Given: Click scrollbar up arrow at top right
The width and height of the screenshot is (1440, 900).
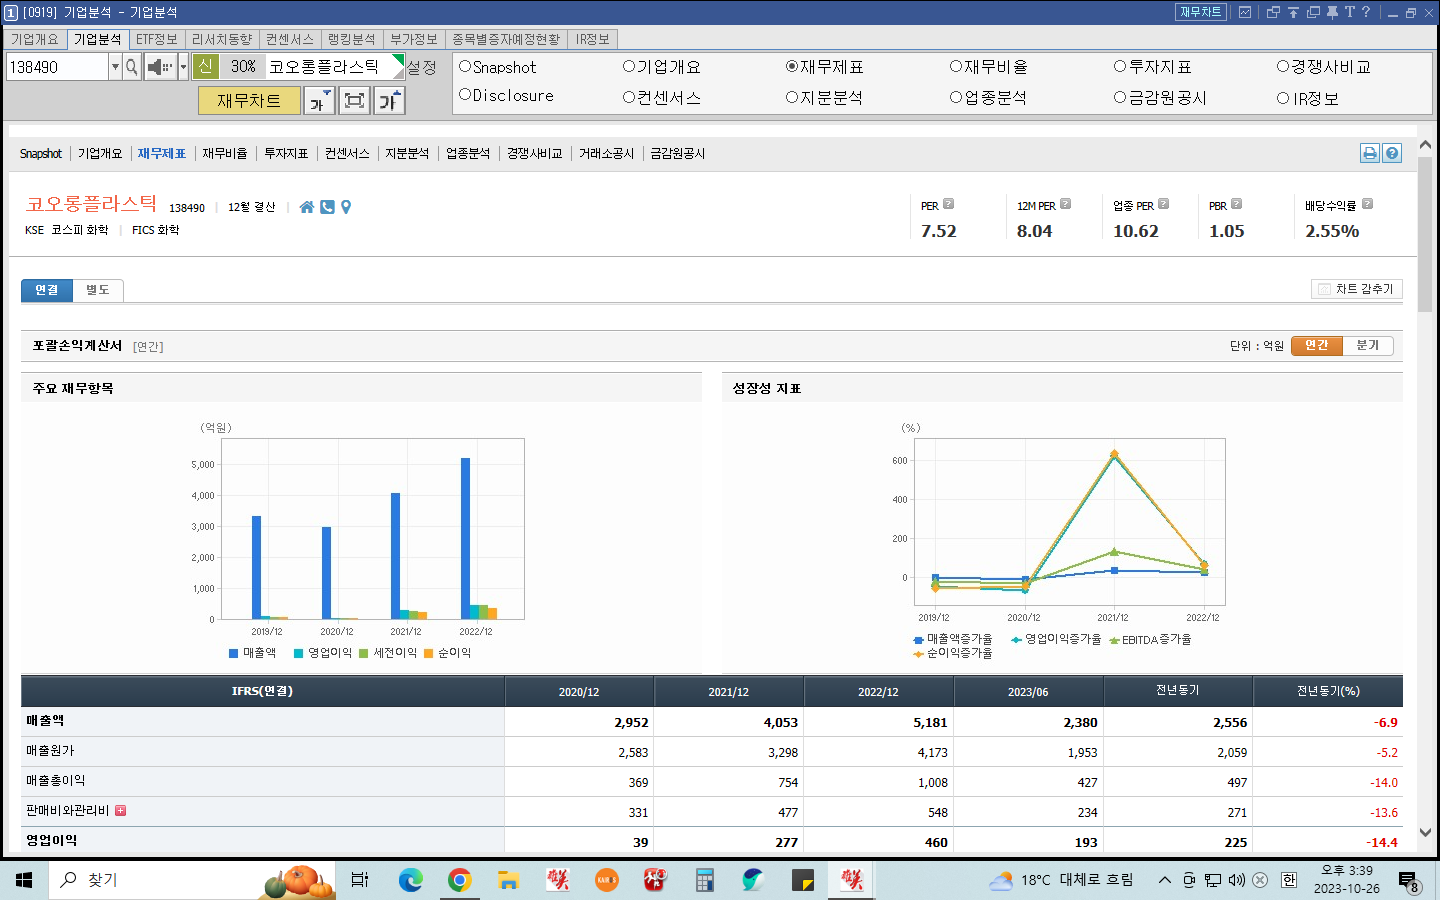Looking at the screenshot, I should pos(1425,146).
